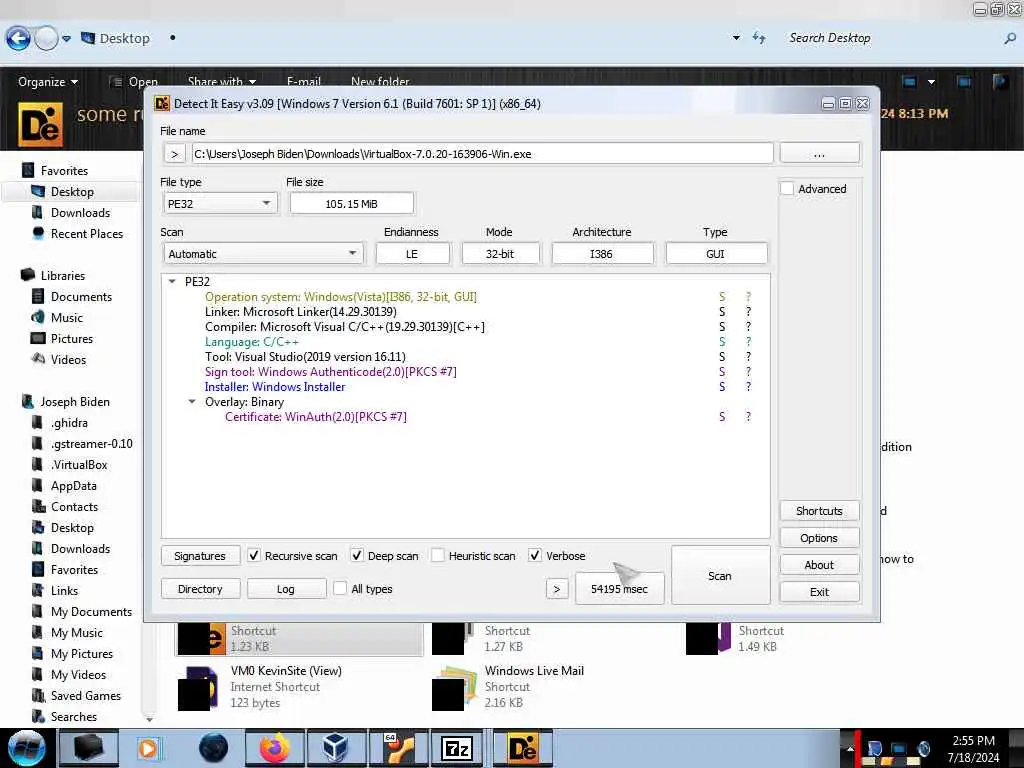
Task: Collapse the PE32 tree node
Action: pyautogui.click(x=172, y=281)
